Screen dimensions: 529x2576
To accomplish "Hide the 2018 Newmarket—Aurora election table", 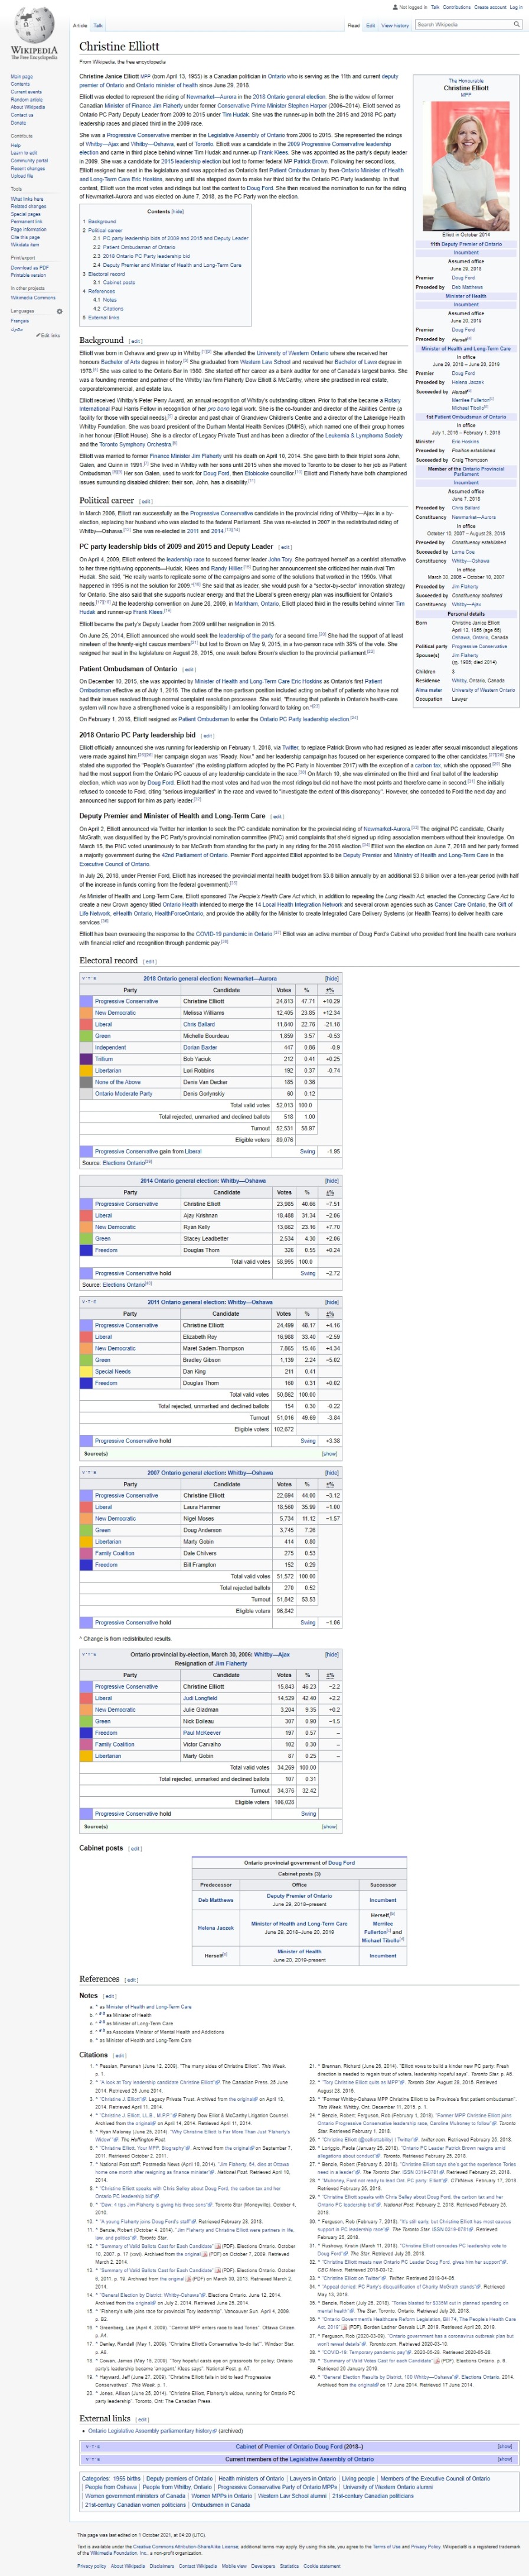I will pos(331,978).
